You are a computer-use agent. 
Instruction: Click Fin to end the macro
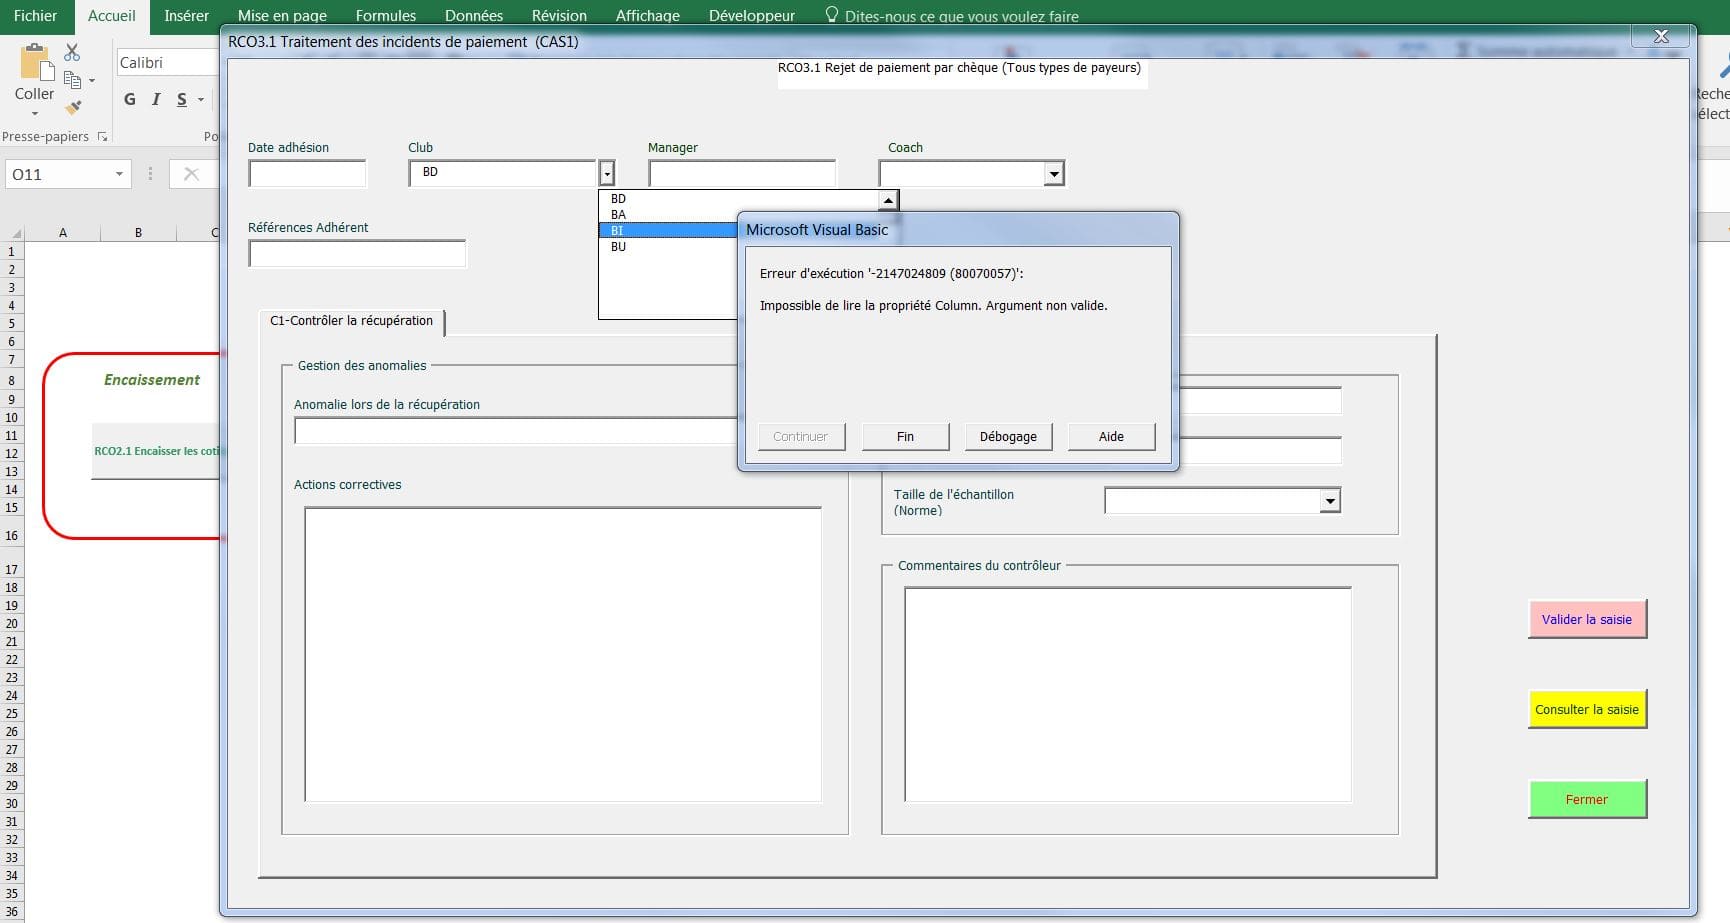[905, 437]
